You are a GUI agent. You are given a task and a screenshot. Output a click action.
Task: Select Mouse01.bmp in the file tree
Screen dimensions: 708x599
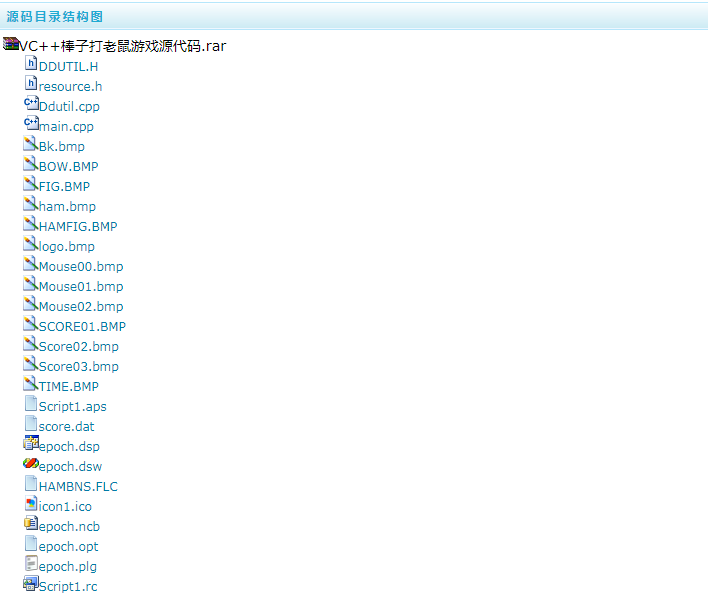pyautogui.click(x=81, y=287)
